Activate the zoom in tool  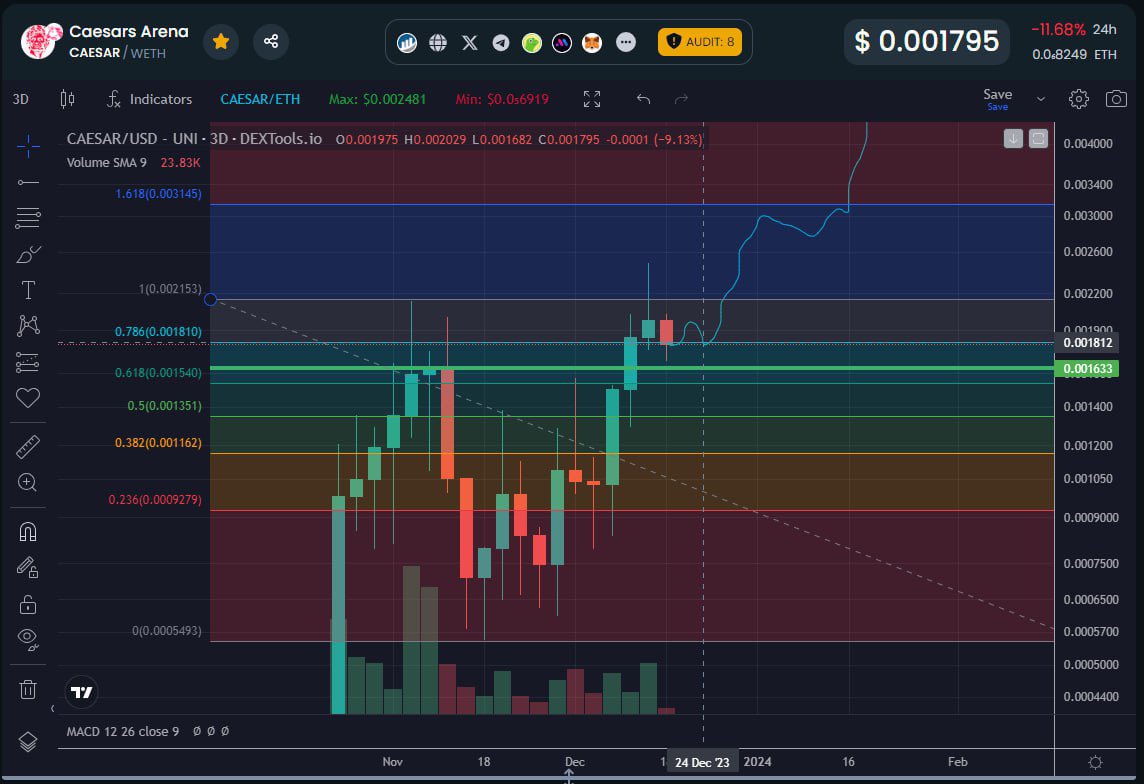[x=28, y=482]
